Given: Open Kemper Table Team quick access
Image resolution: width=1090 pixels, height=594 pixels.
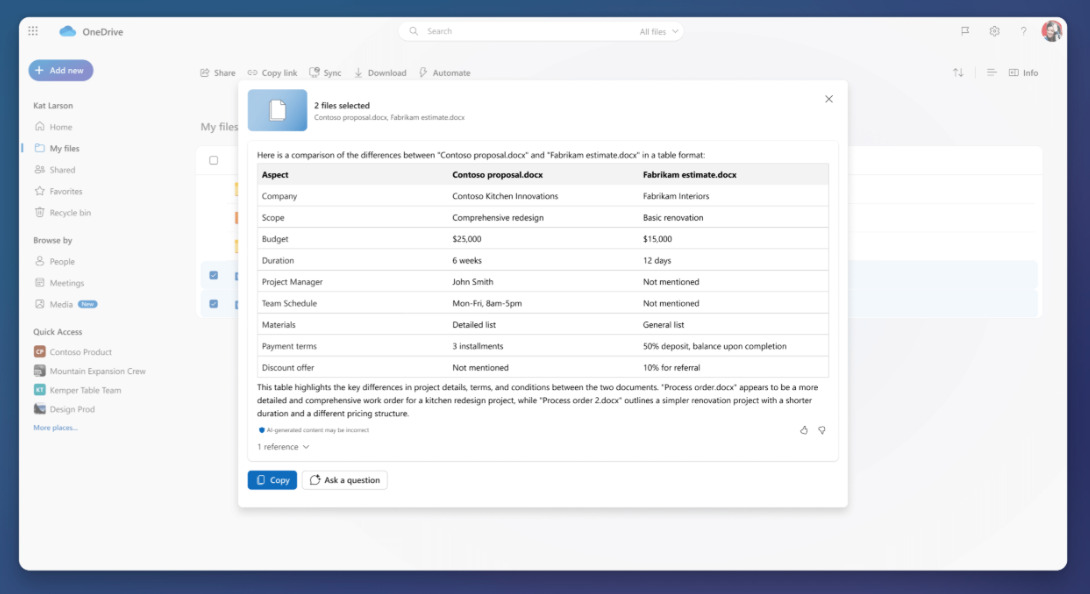Looking at the screenshot, I should pos(77,390).
